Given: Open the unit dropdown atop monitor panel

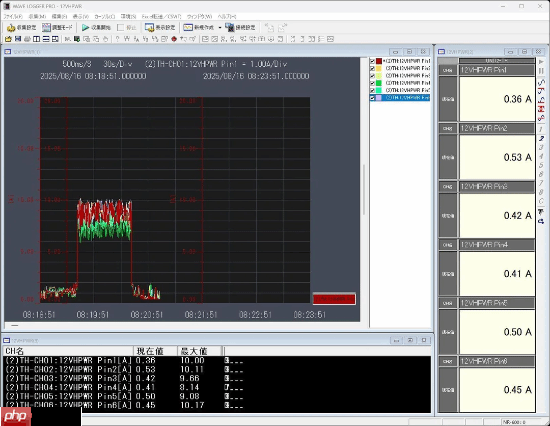Looking at the screenshot, I should tap(497, 60).
